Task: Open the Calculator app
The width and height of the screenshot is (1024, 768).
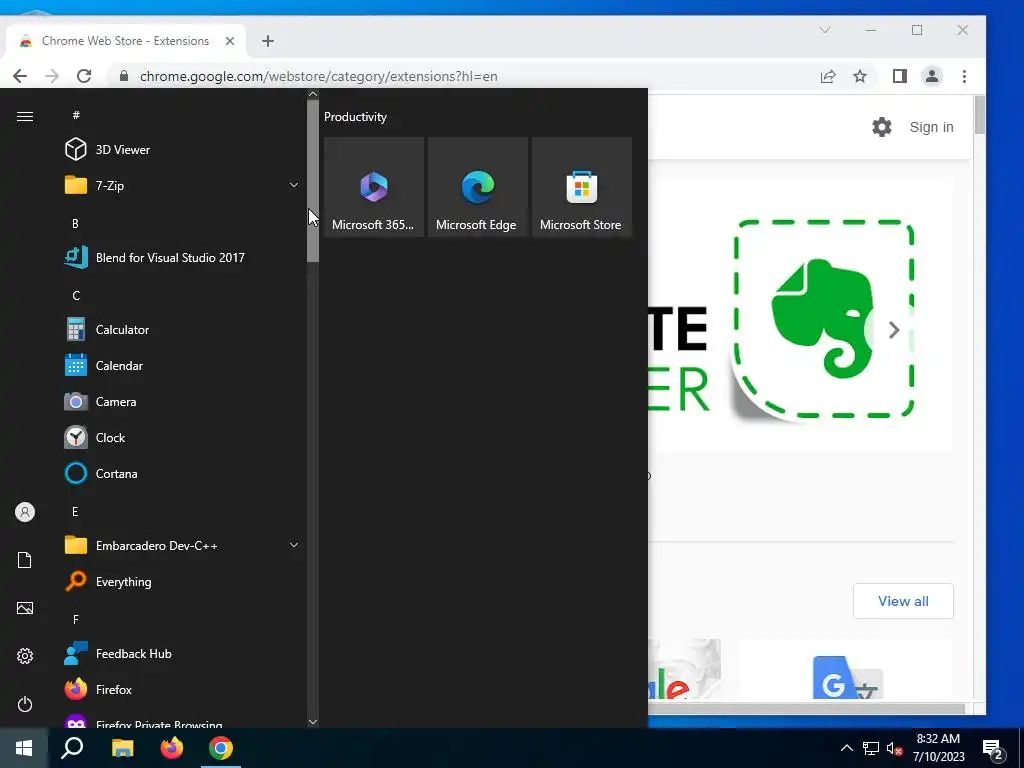Action: point(180,330)
